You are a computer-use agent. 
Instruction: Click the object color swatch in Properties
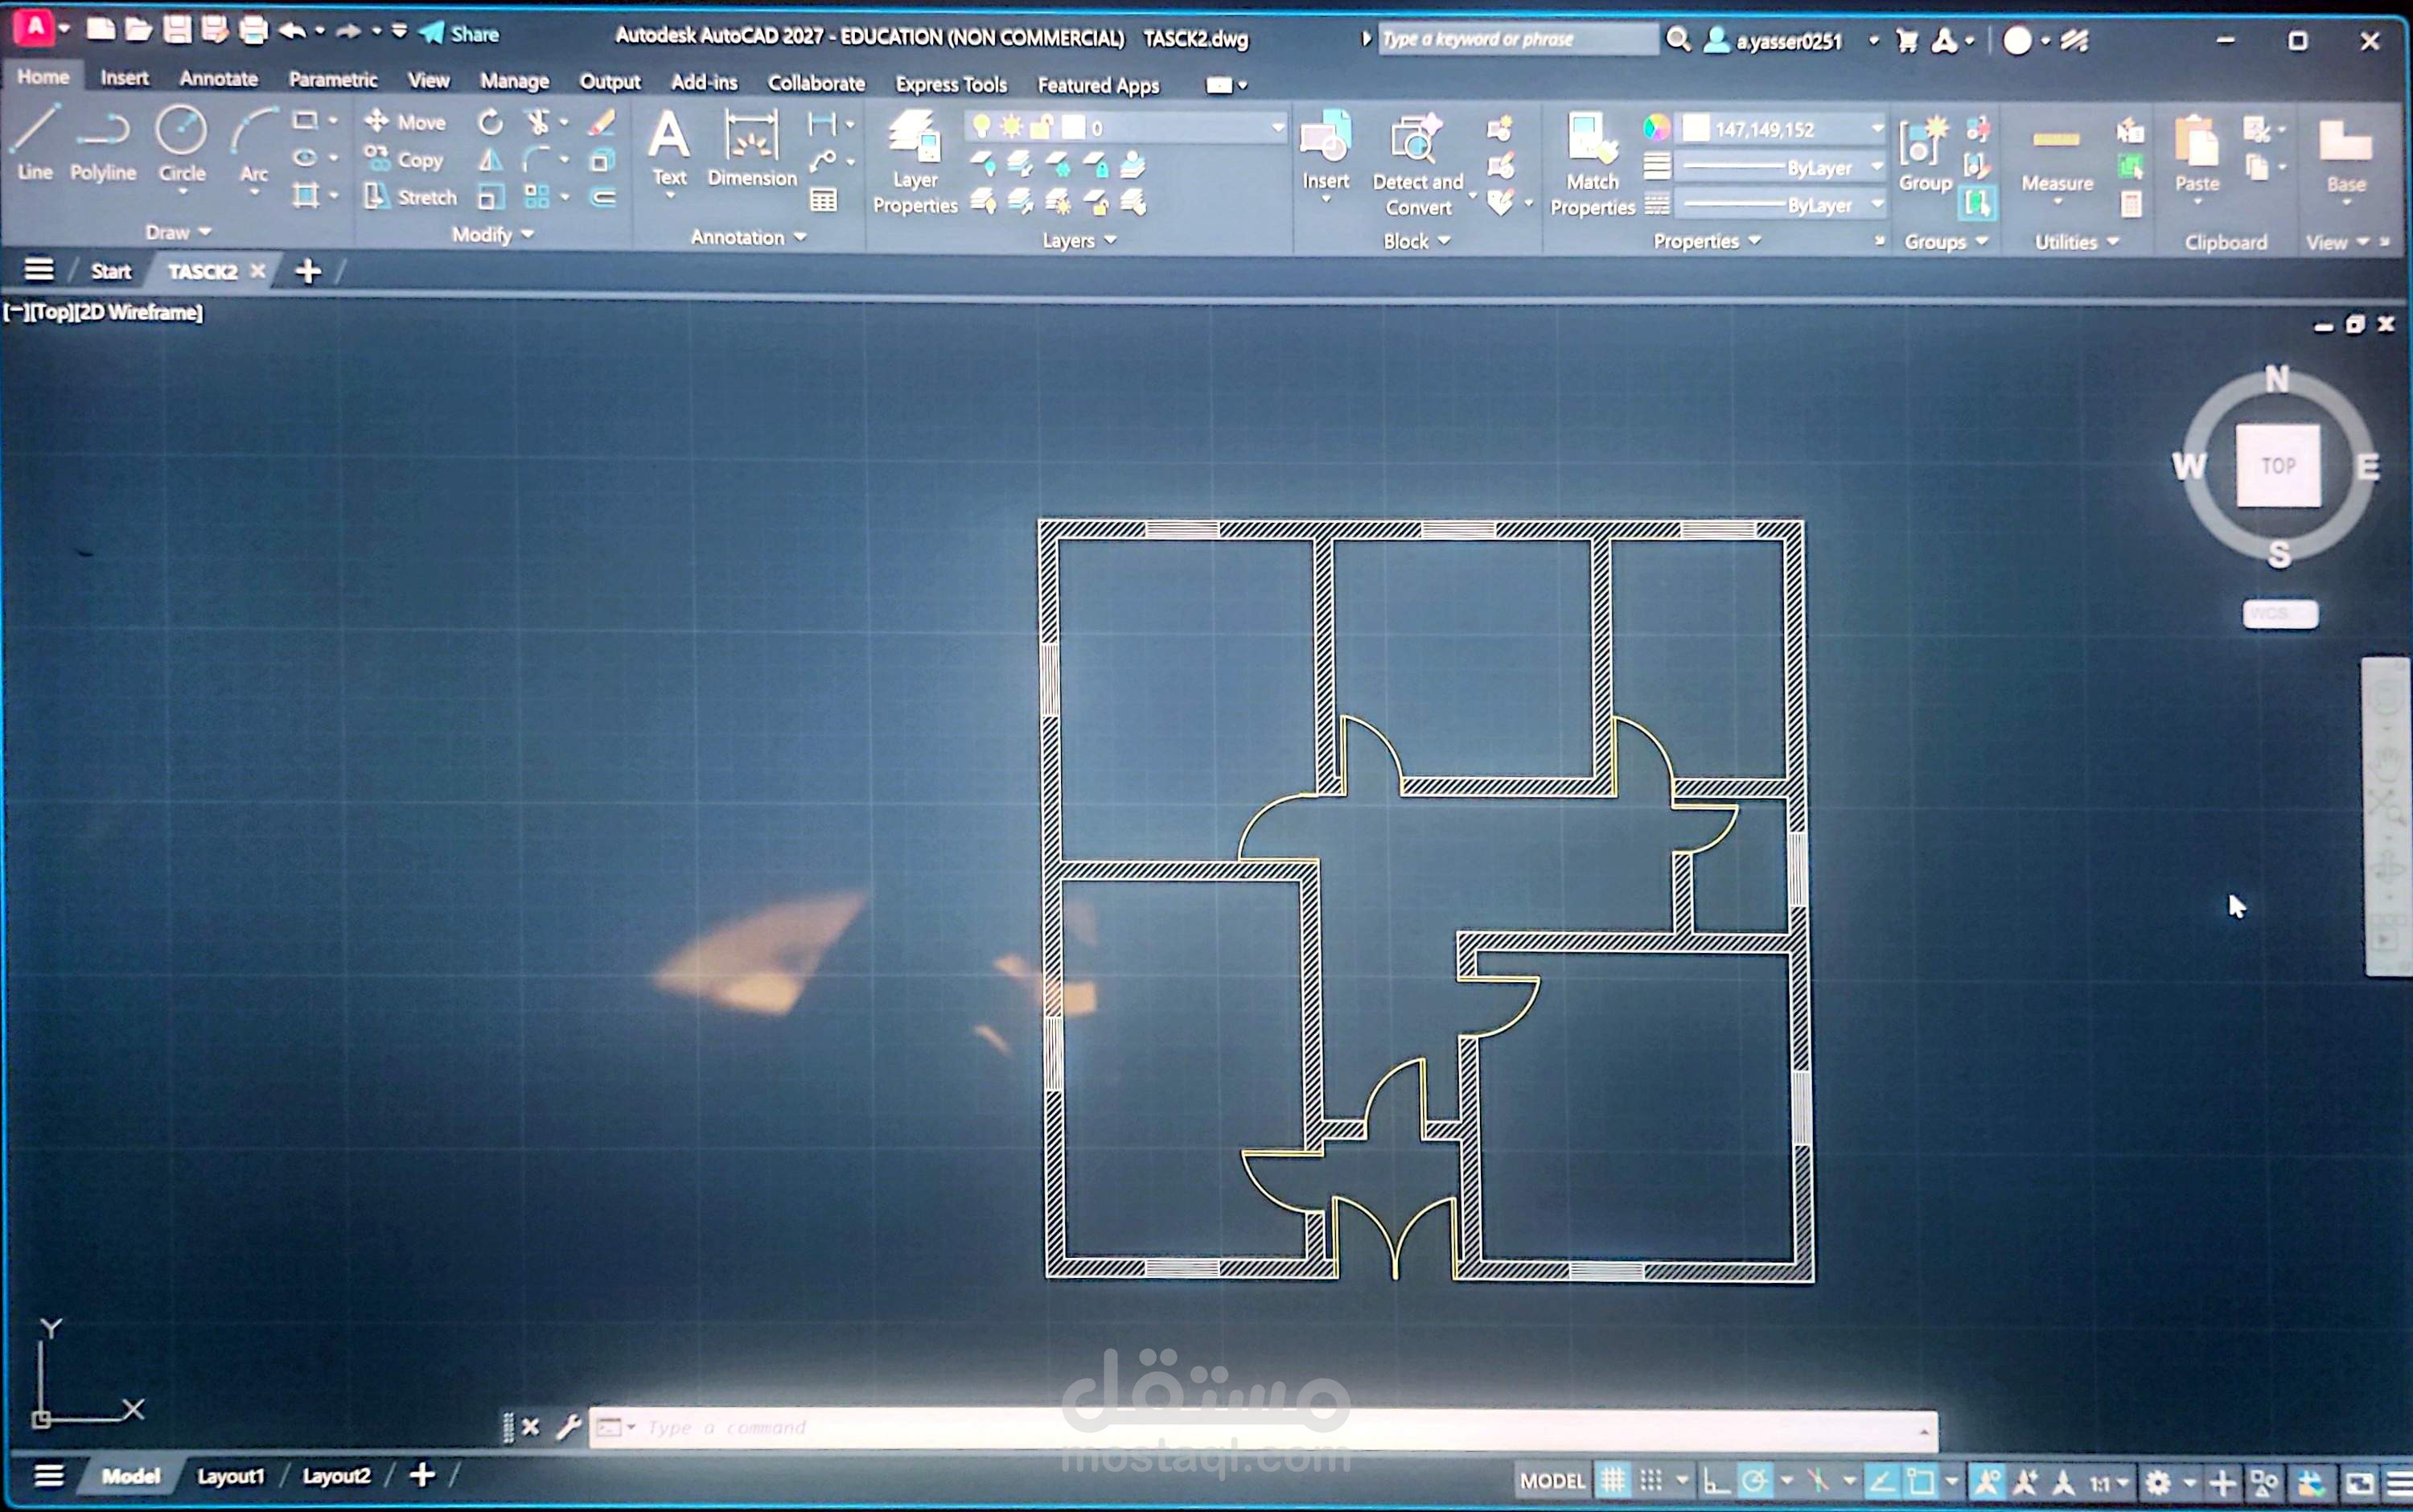click(x=1695, y=128)
